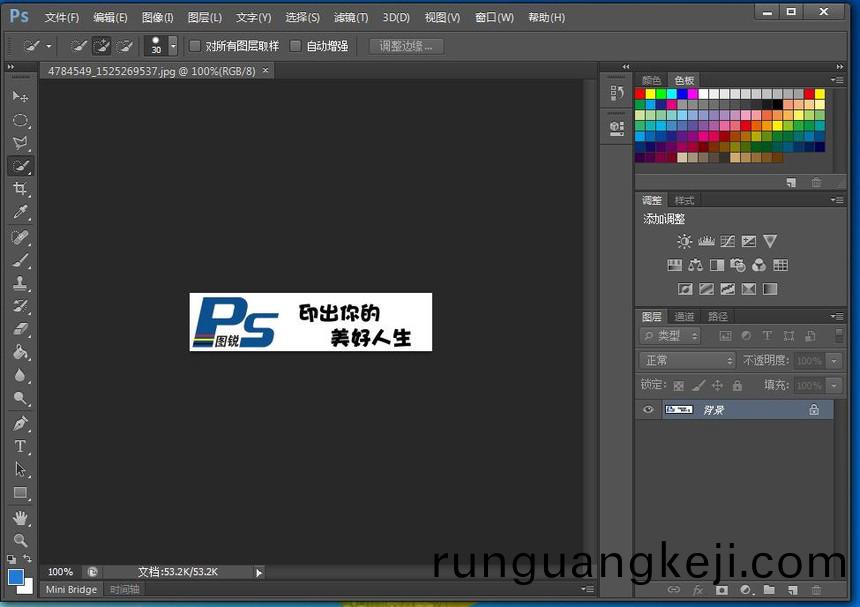Click the Brightness/Contrast adjustment icon
Screen dimensions: 860x607
684,241
